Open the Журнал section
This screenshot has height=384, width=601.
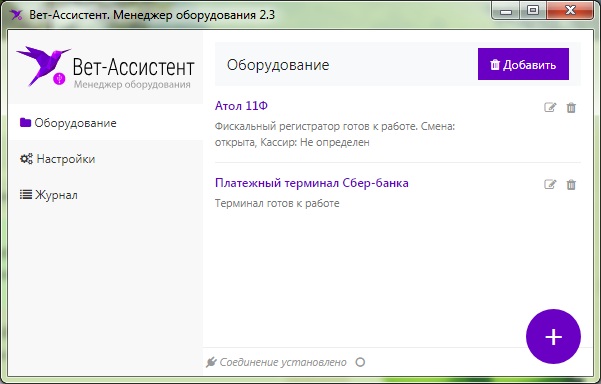point(106,195)
